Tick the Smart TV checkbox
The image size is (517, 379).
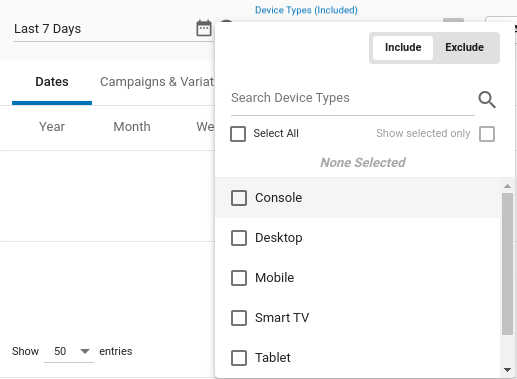[239, 318]
